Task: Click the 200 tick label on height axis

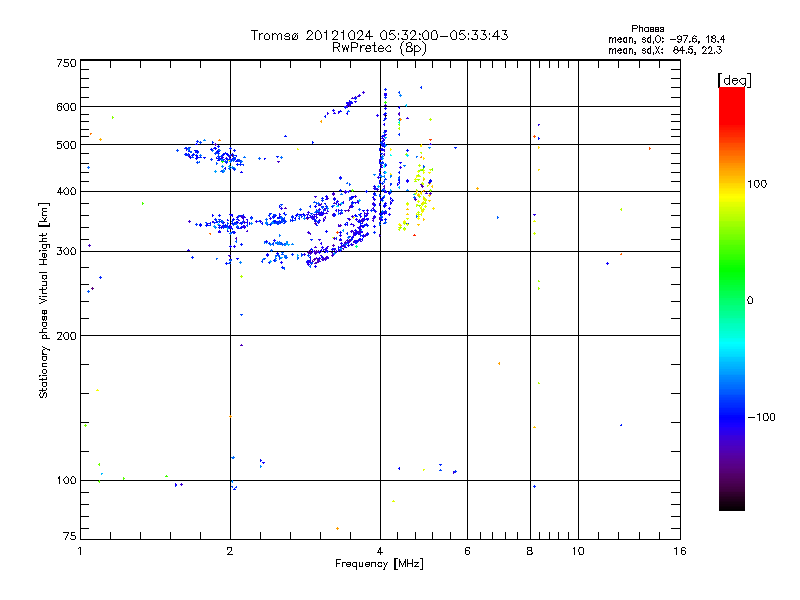Action: 66,336
